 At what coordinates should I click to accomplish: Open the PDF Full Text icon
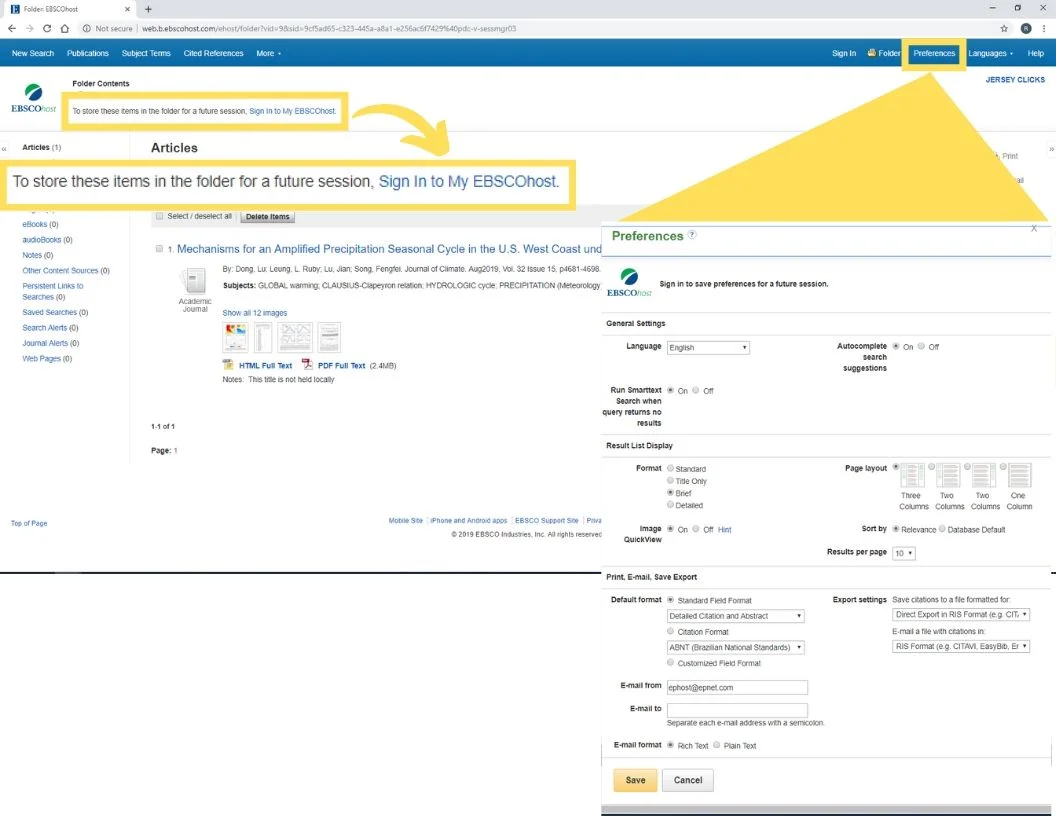tap(307, 364)
